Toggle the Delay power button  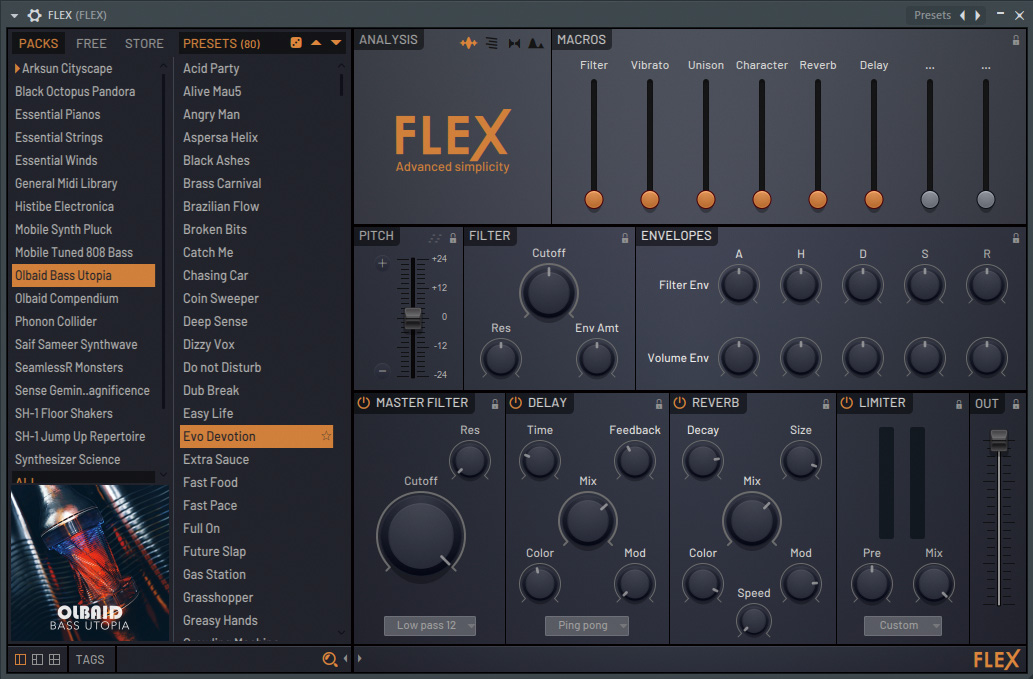(x=516, y=402)
